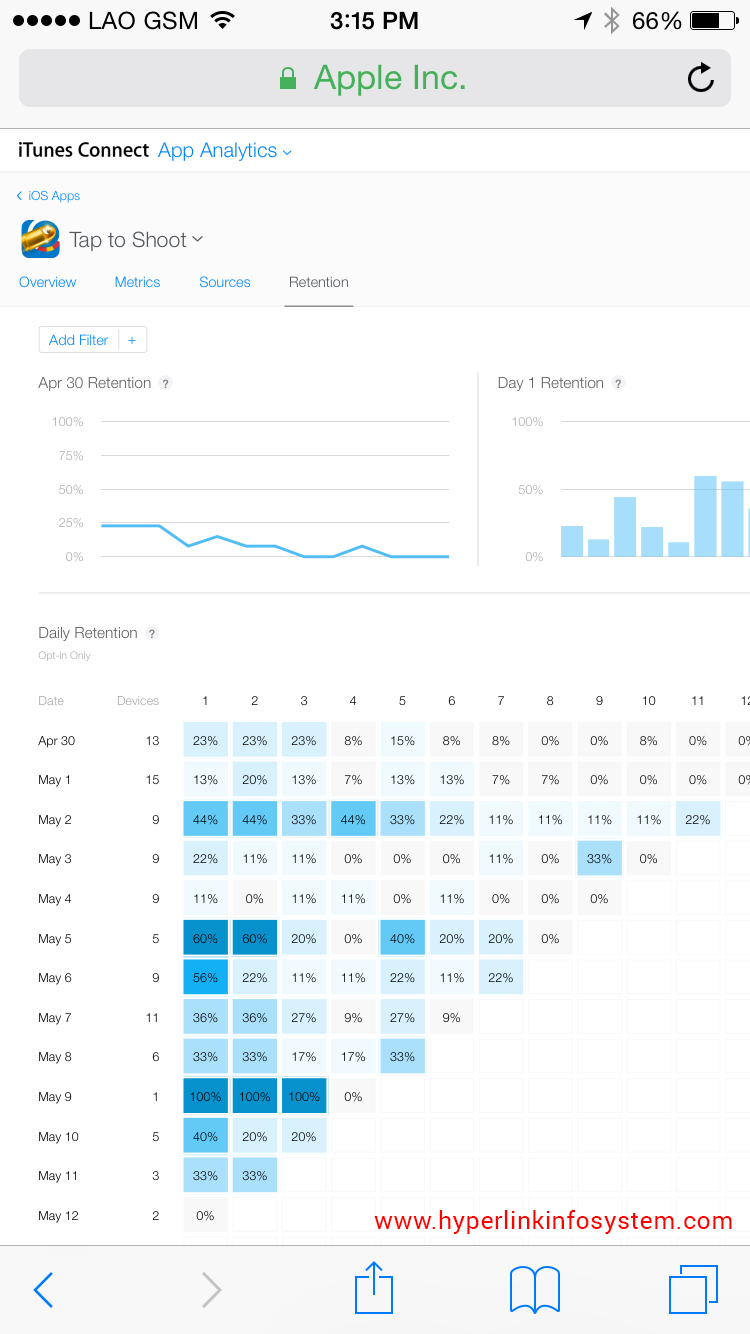Tap the 33% day 9 cell in May 3 row
This screenshot has height=1334, width=750.
[600, 859]
